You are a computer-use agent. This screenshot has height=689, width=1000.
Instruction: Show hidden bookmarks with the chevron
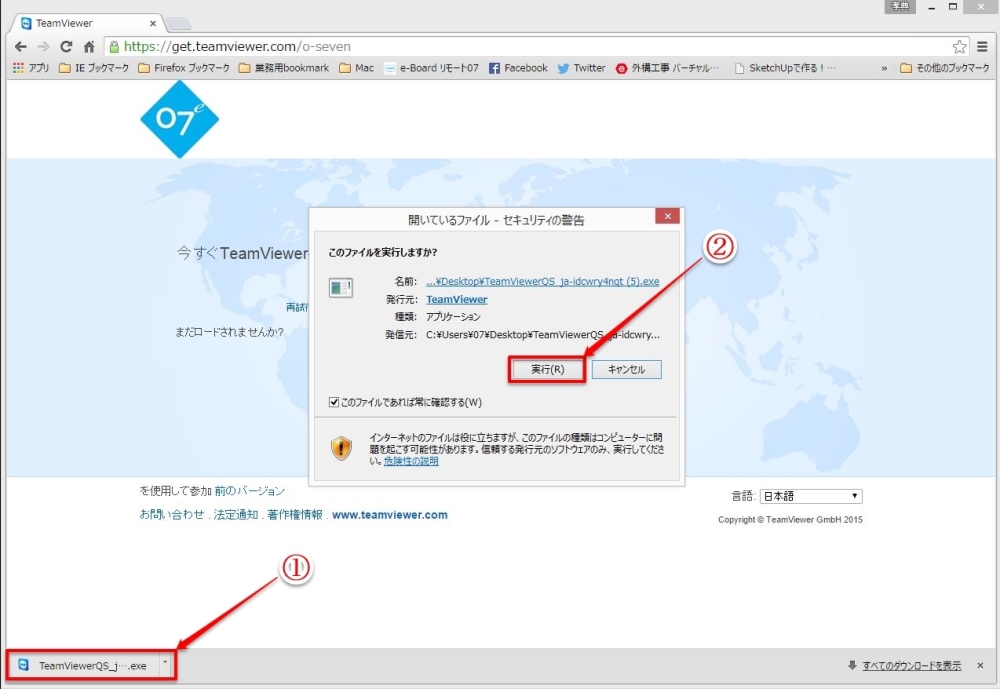[884, 68]
